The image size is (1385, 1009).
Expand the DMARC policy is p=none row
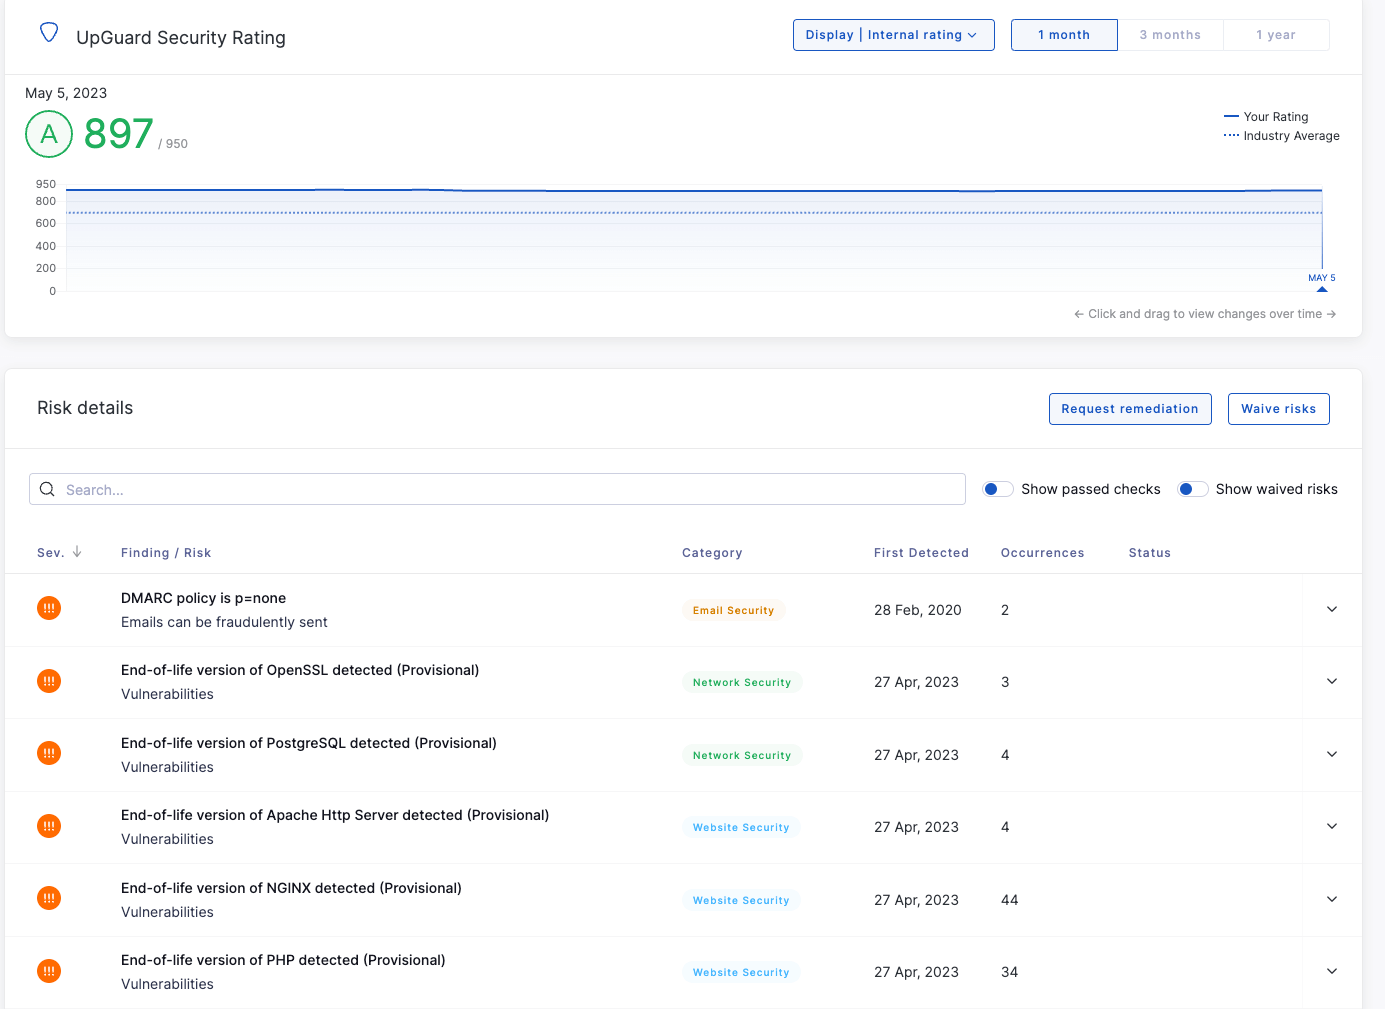click(1332, 609)
